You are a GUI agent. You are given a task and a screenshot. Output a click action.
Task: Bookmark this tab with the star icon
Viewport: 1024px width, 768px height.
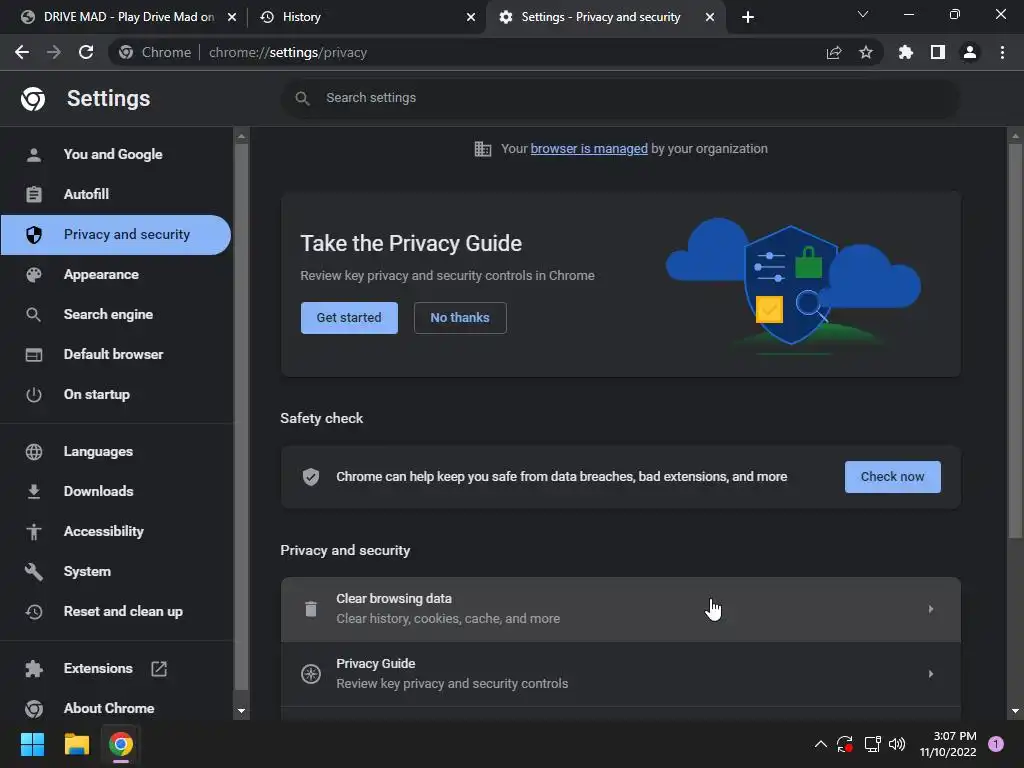pyautogui.click(x=865, y=52)
